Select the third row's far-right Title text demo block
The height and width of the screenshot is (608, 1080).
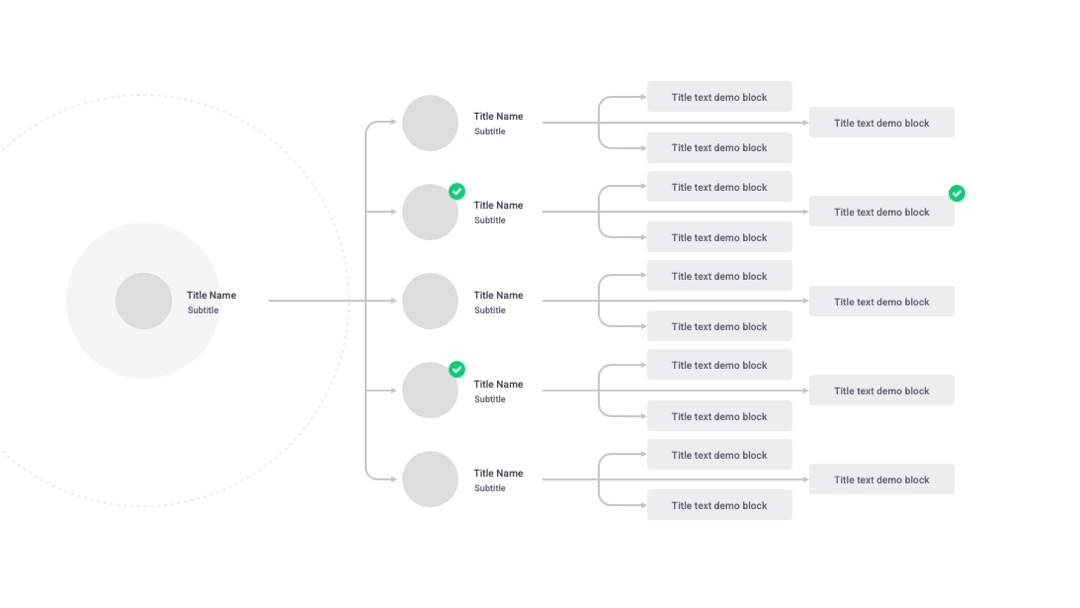882,302
